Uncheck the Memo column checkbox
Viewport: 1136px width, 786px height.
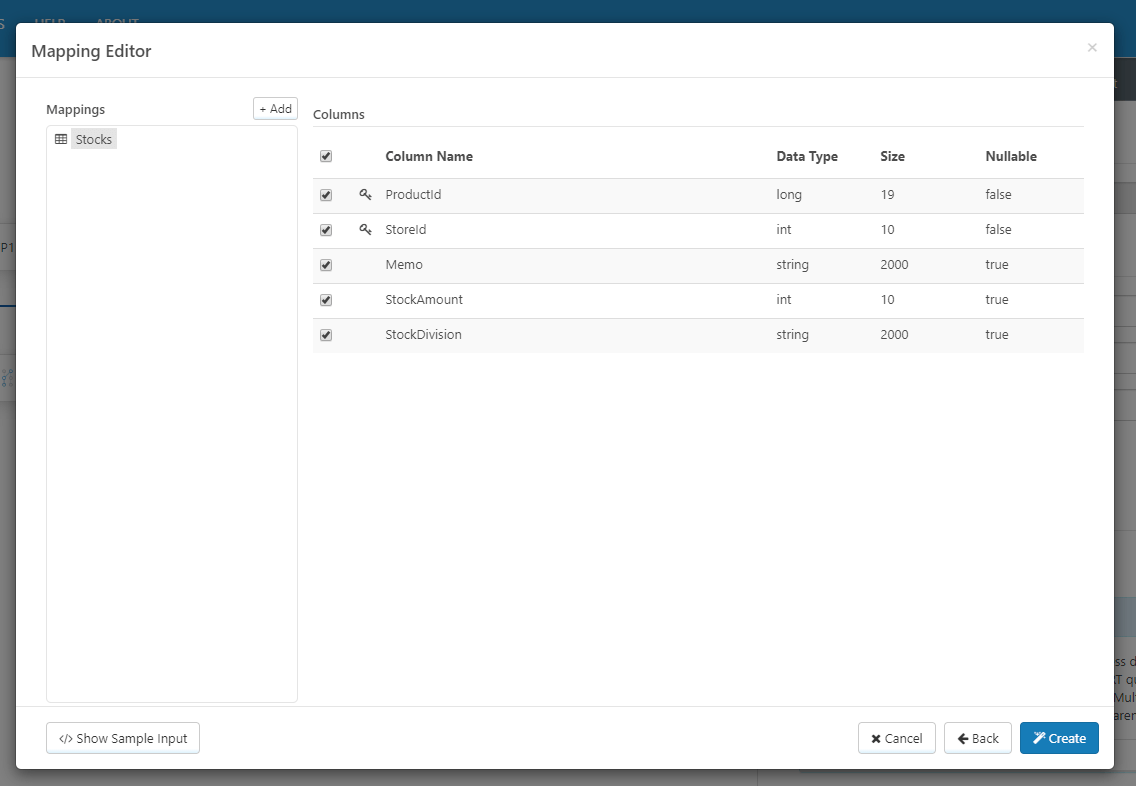pos(326,265)
